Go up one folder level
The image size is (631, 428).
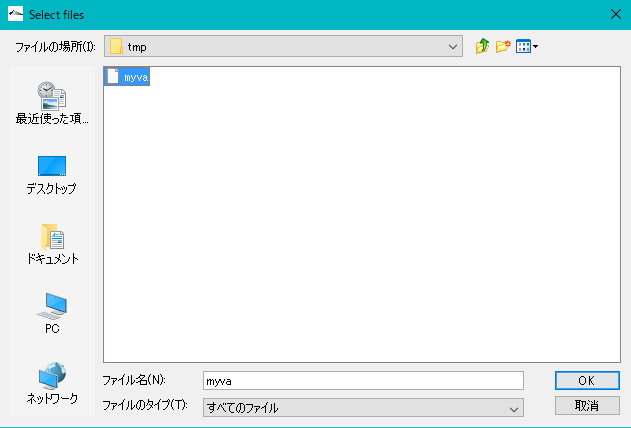pos(482,47)
